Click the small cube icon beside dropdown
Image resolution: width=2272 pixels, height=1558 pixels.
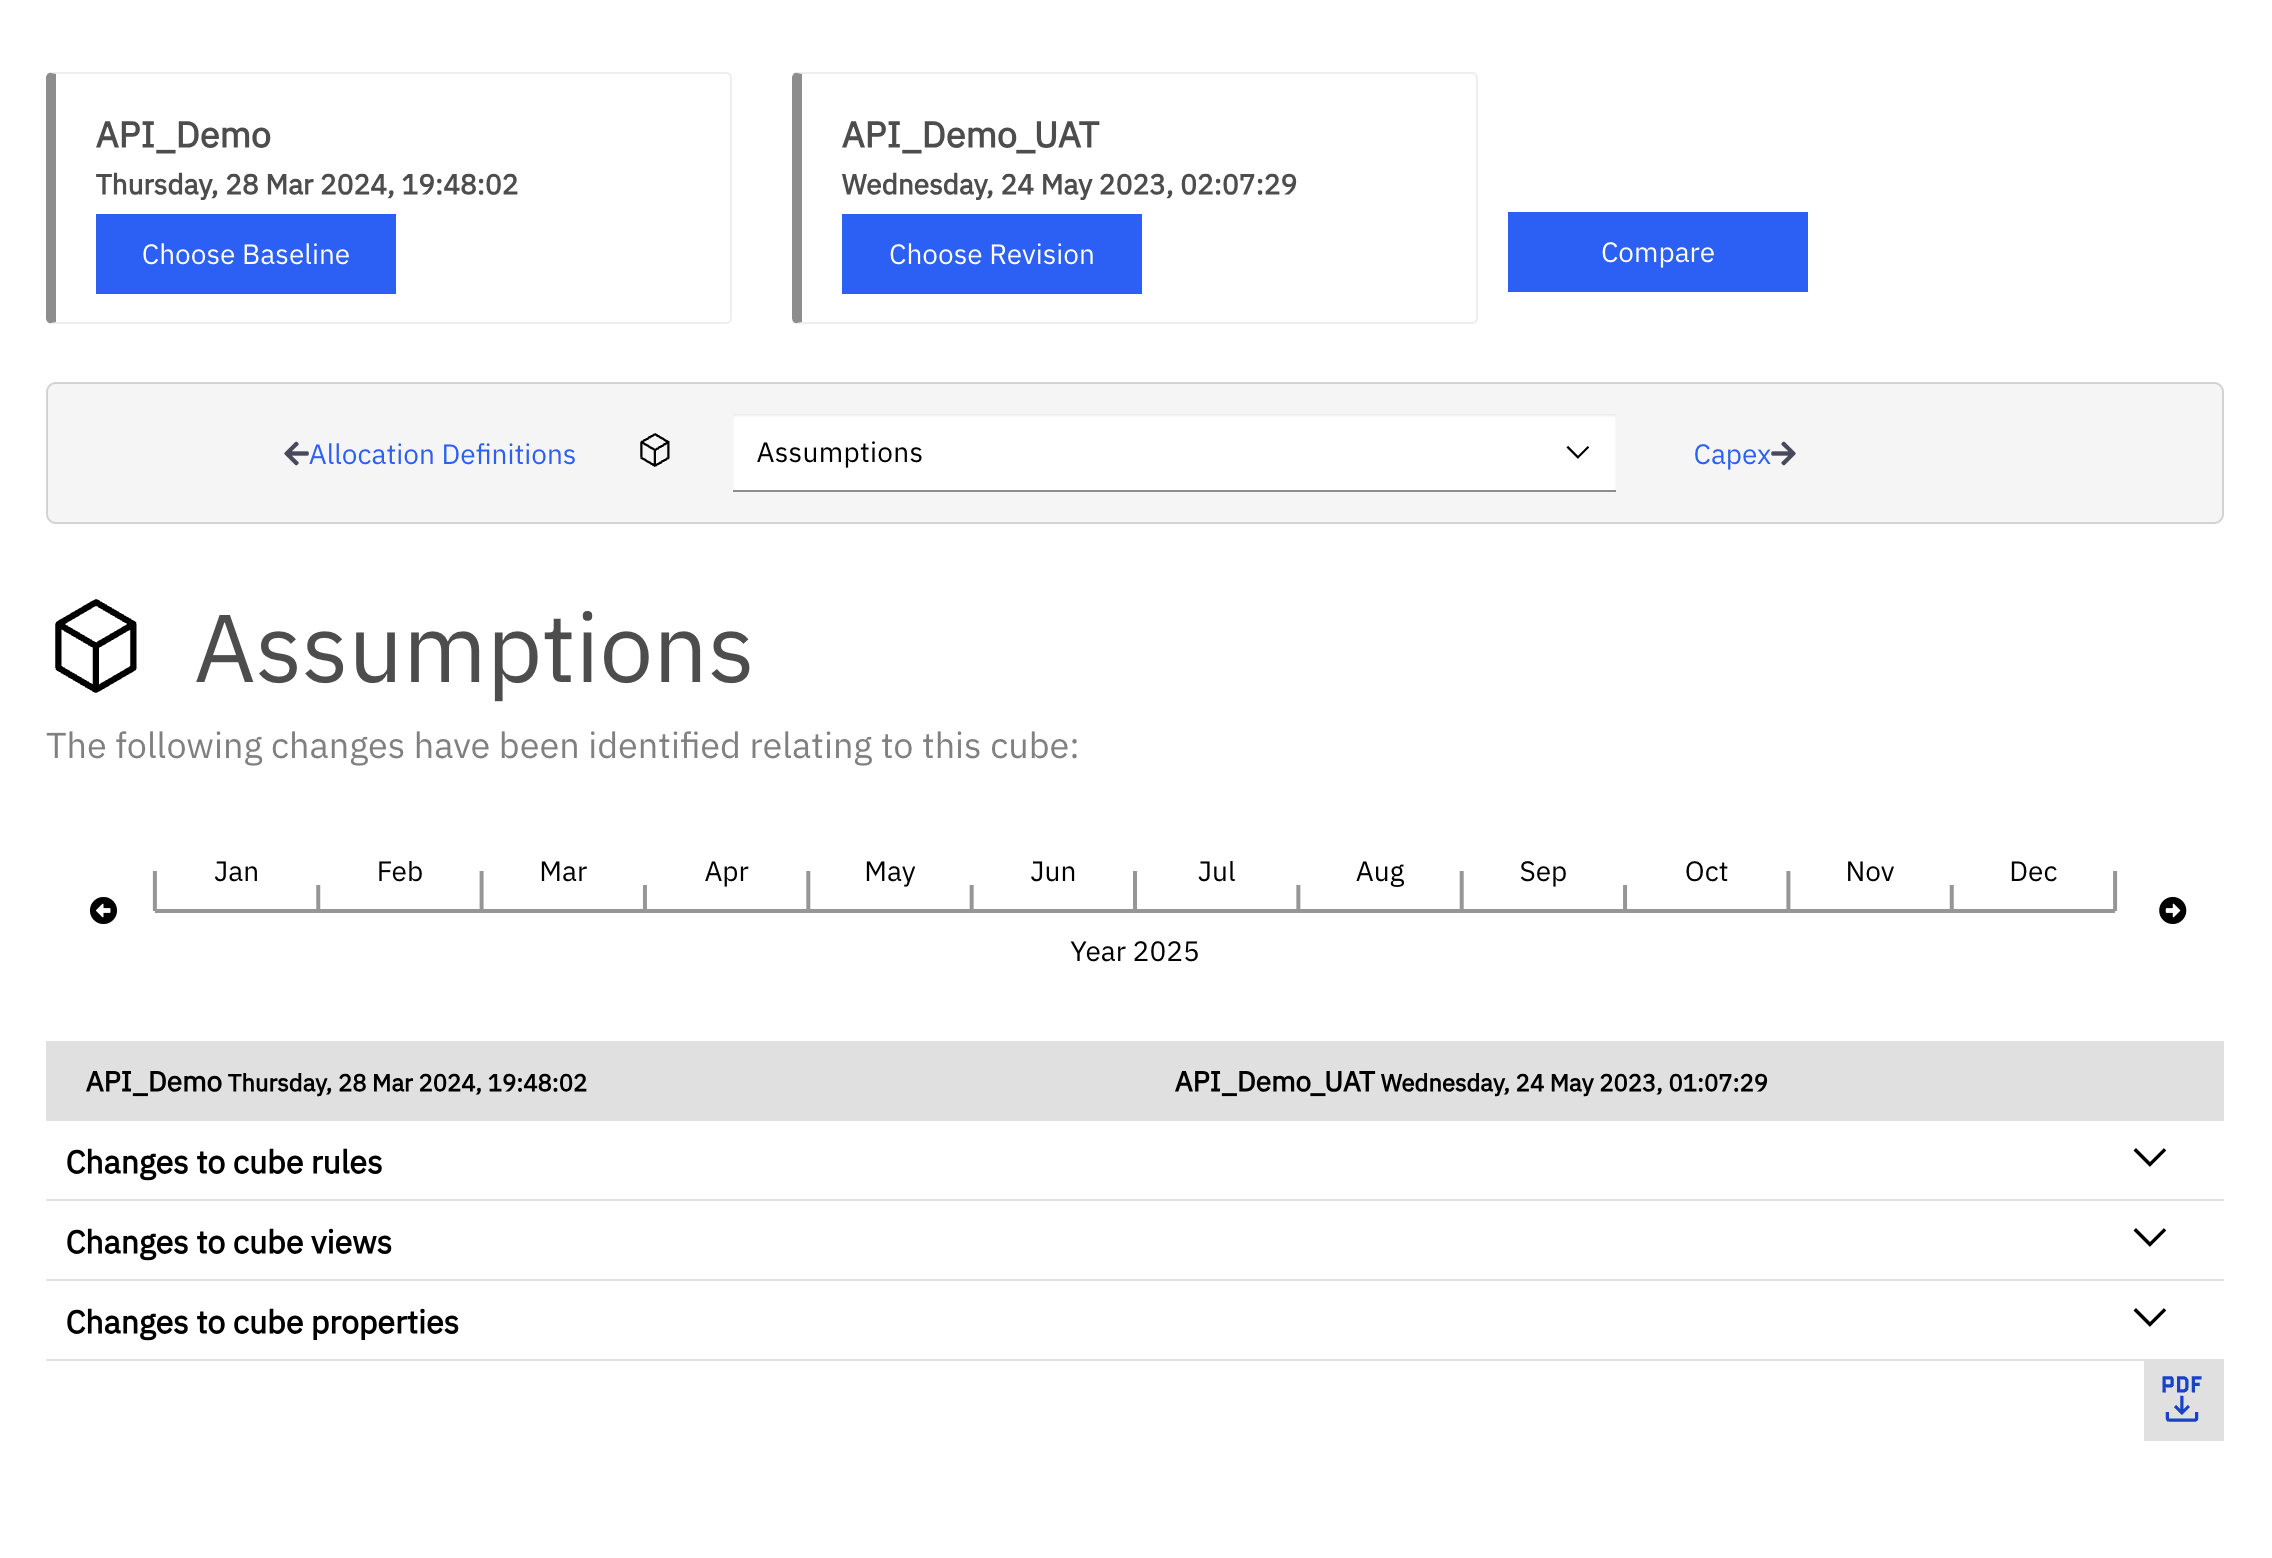click(x=655, y=451)
